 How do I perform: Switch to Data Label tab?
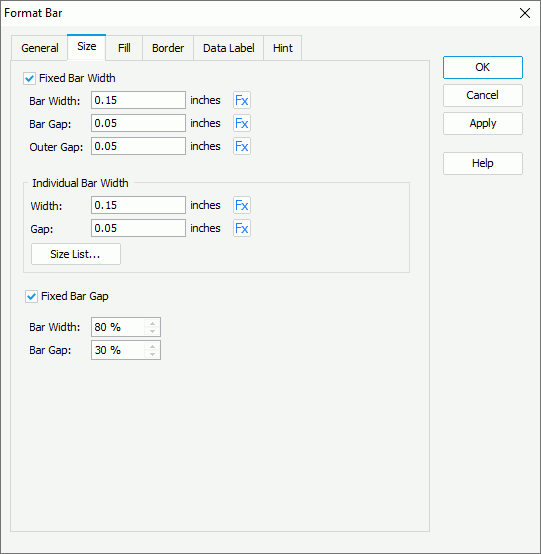tap(229, 48)
